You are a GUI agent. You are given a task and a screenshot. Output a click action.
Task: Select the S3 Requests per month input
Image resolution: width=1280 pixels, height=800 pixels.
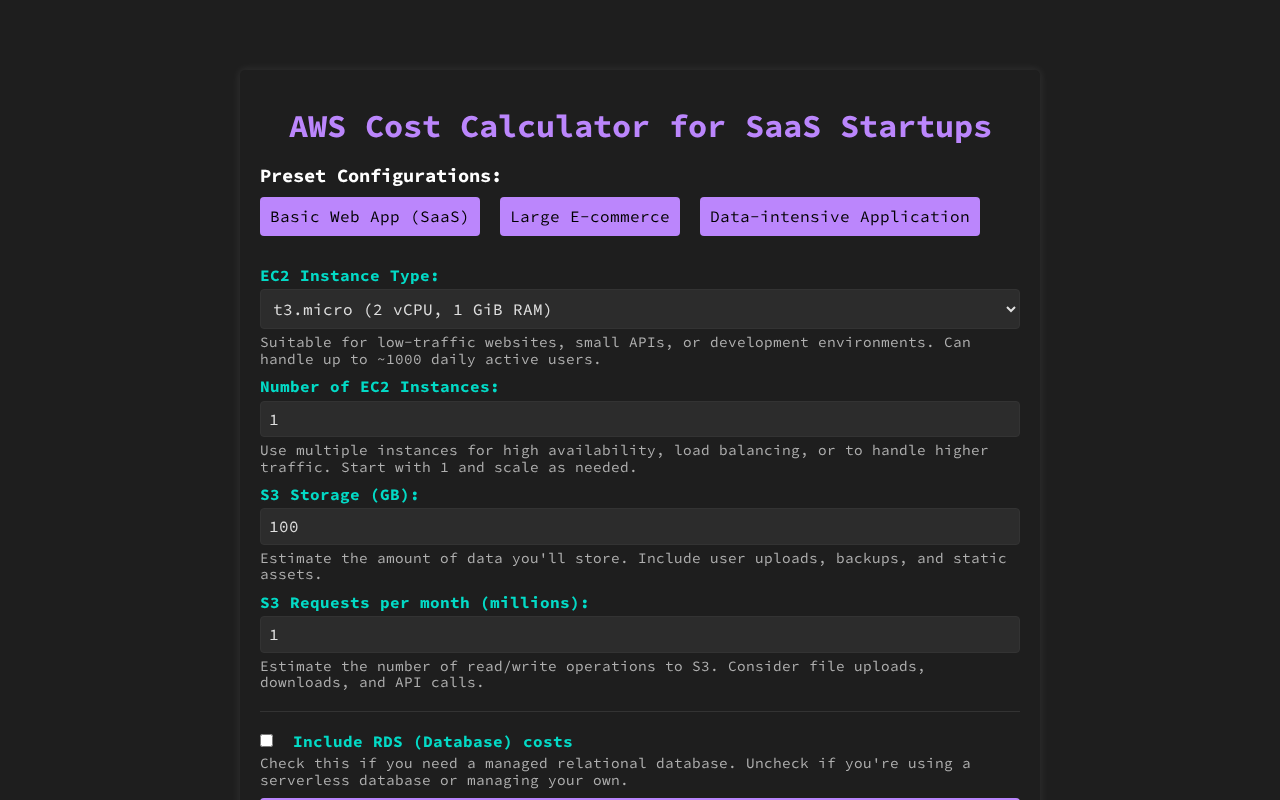[639, 635]
